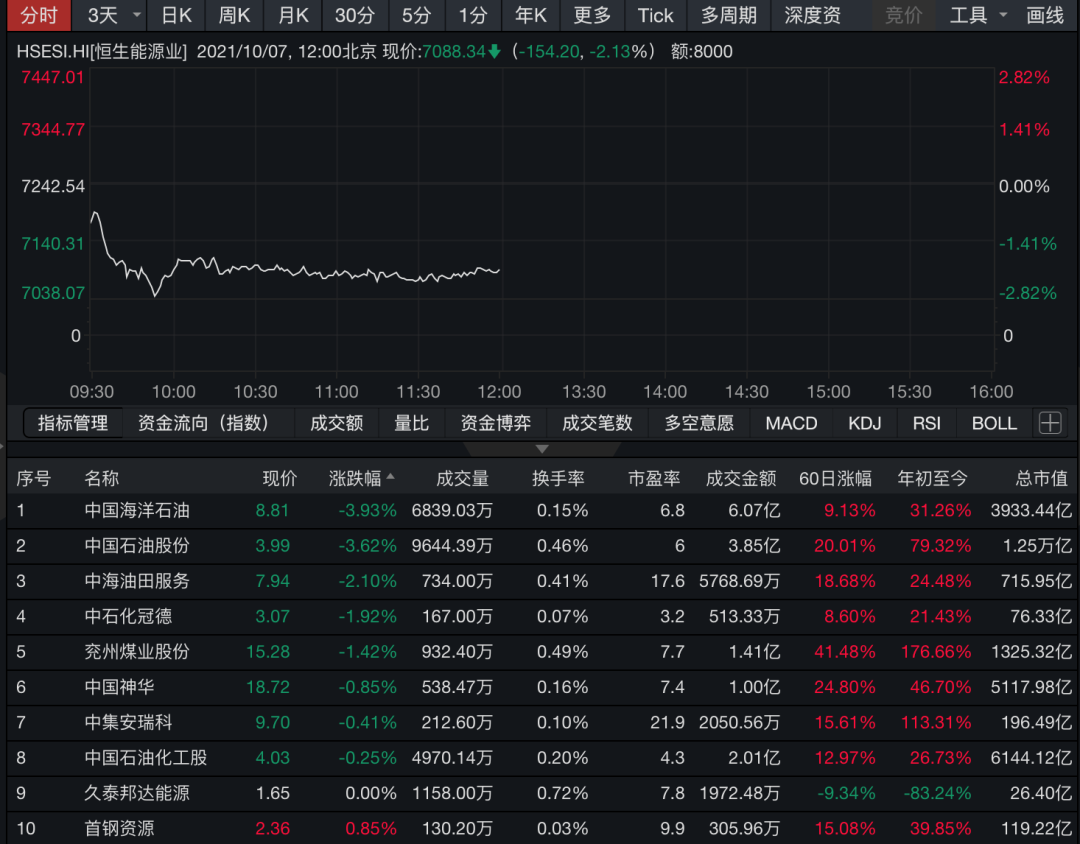1080x844 pixels.
Task: Open the 深度资 tab
Action: (x=813, y=15)
